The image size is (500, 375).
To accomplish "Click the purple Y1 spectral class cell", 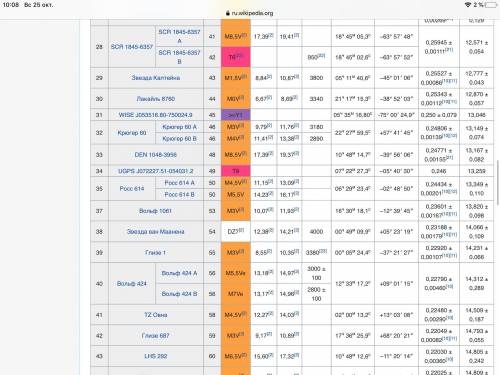I will coord(236,115).
